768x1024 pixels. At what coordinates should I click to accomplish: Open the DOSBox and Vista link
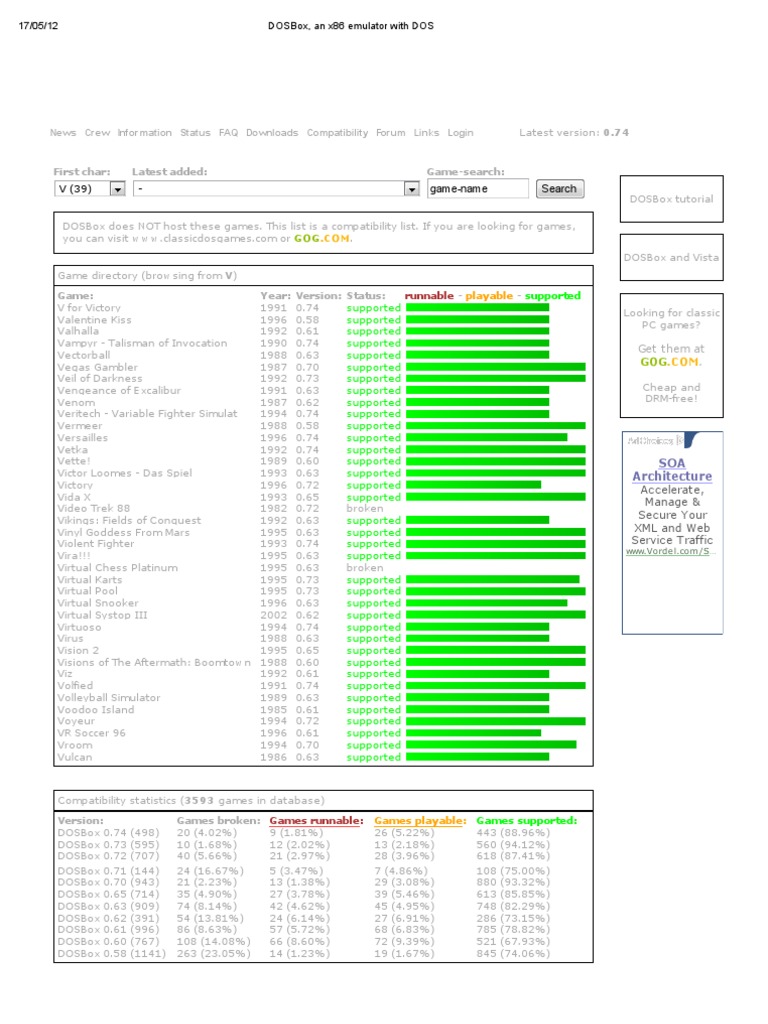(671, 258)
